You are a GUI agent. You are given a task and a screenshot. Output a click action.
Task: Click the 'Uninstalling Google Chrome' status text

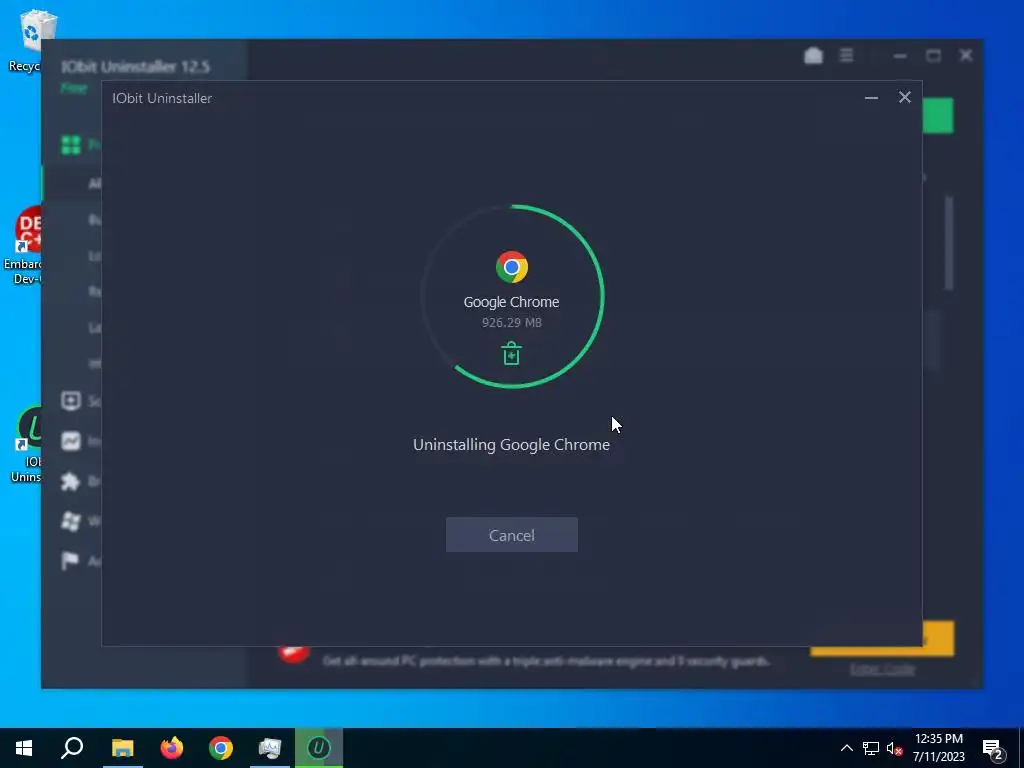pyautogui.click(x=511, y=445)
